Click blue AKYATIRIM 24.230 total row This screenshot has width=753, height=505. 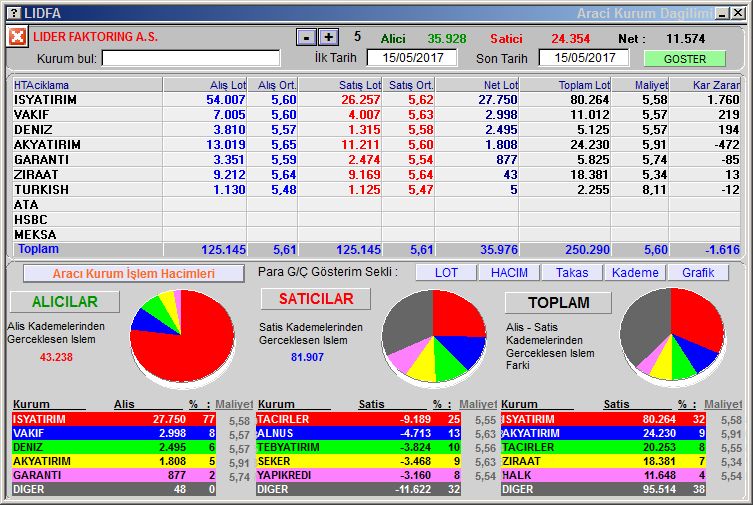tap(604, 433)
